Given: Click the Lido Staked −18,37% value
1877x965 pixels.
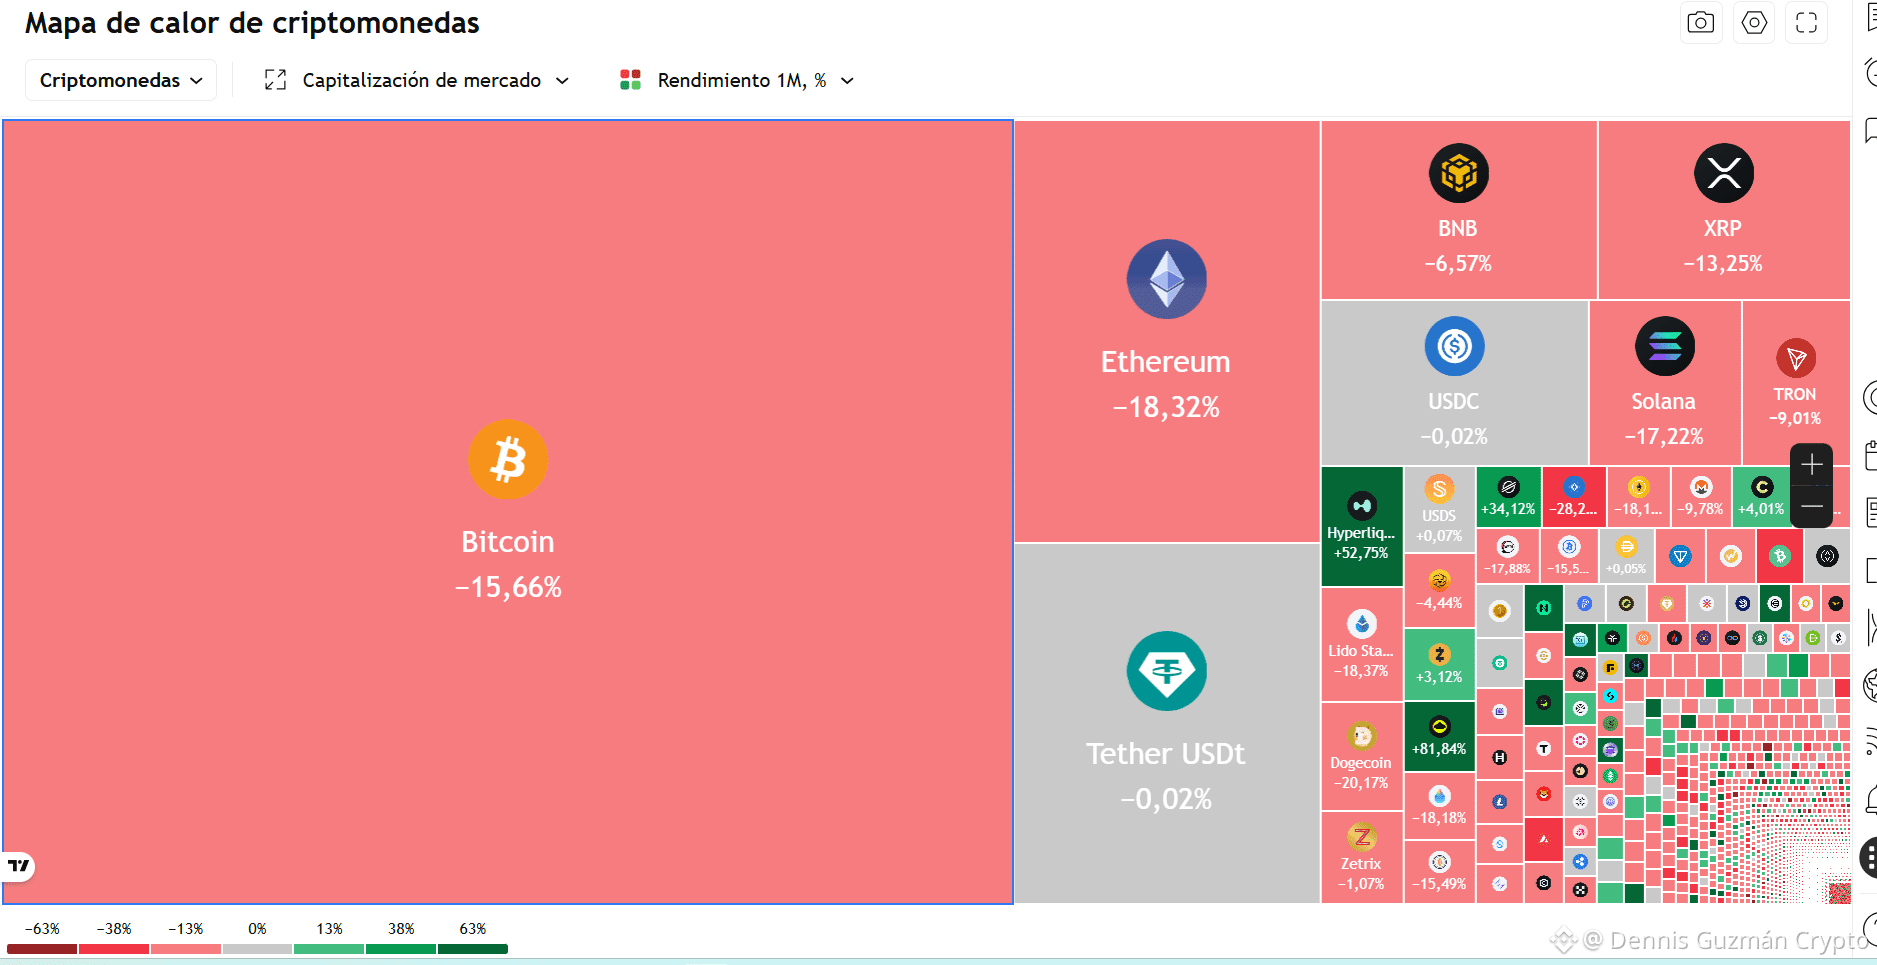Looking at the screenshot, I should (x=1361, y=671).
